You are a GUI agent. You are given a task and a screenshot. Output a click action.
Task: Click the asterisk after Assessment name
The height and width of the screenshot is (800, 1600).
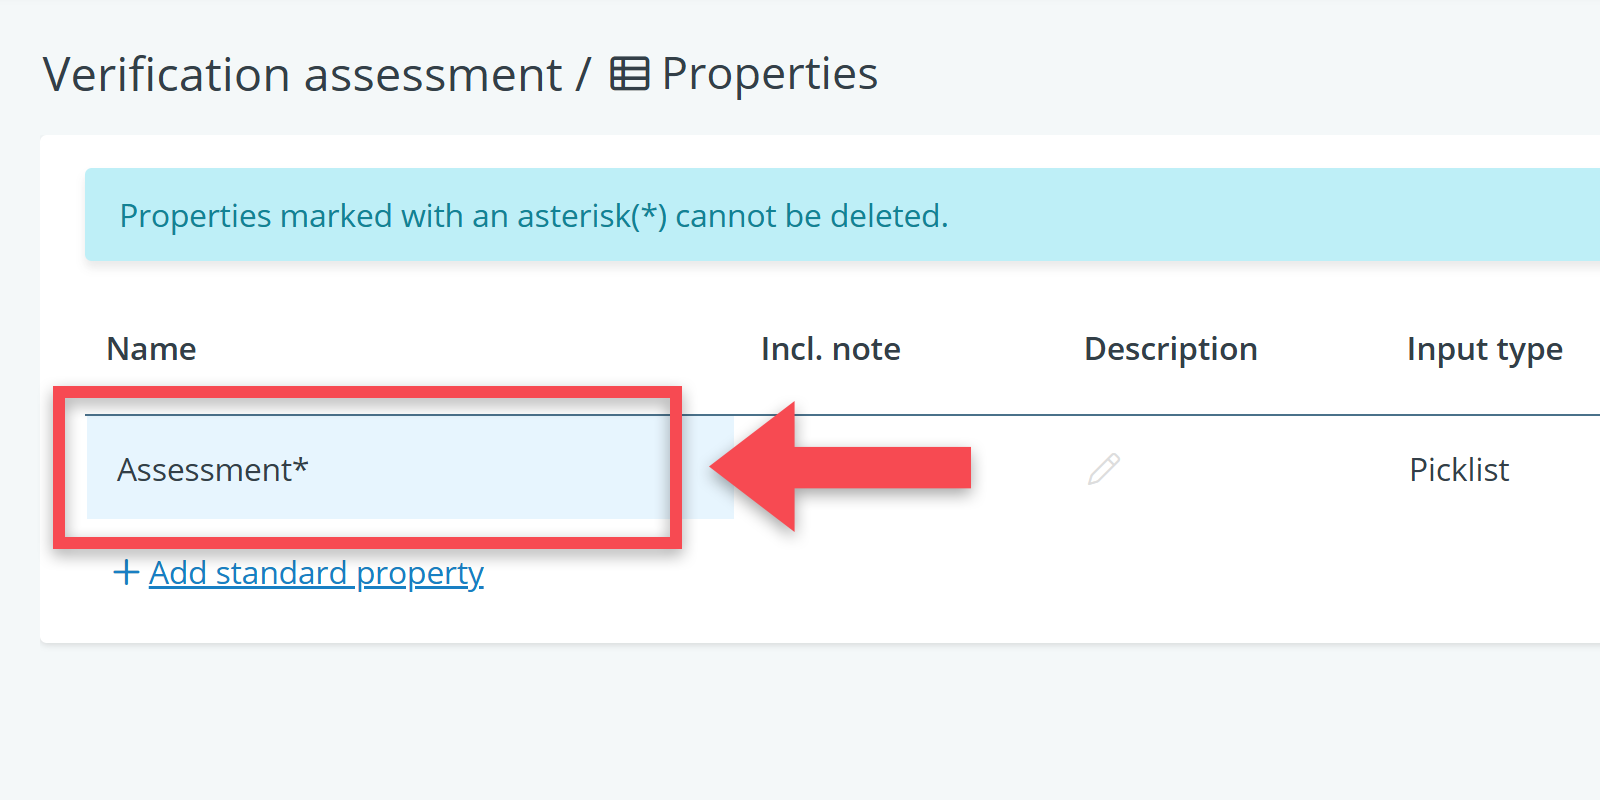coord(301,465)
